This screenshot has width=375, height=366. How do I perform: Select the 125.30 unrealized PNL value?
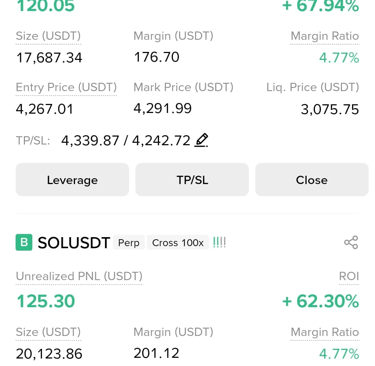coord(46,301)
